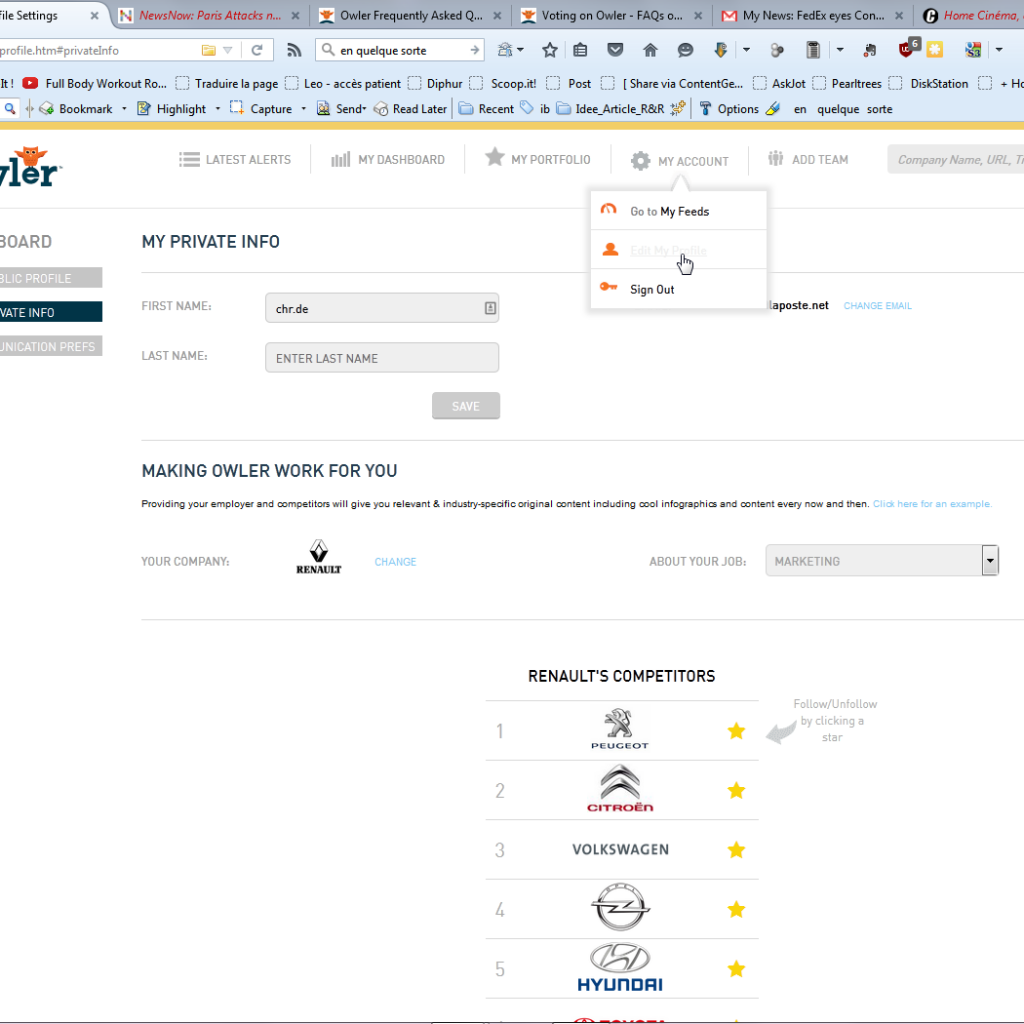This screenshot has width=1024, height=1024.
Task: Unfollow Peugeot by clicking its star
Action: tap(736, 731)
